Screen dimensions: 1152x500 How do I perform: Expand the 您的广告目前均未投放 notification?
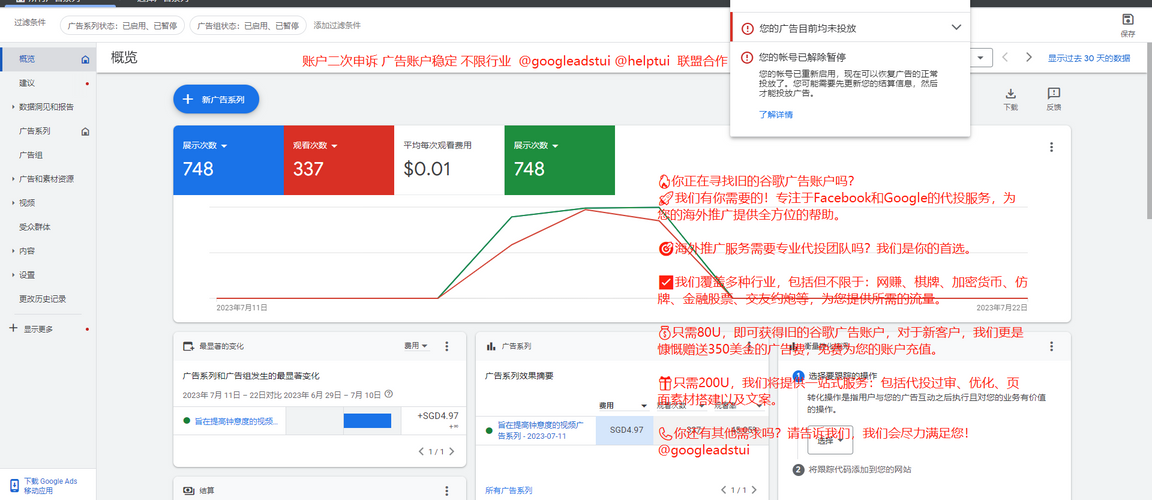[956, 28]
